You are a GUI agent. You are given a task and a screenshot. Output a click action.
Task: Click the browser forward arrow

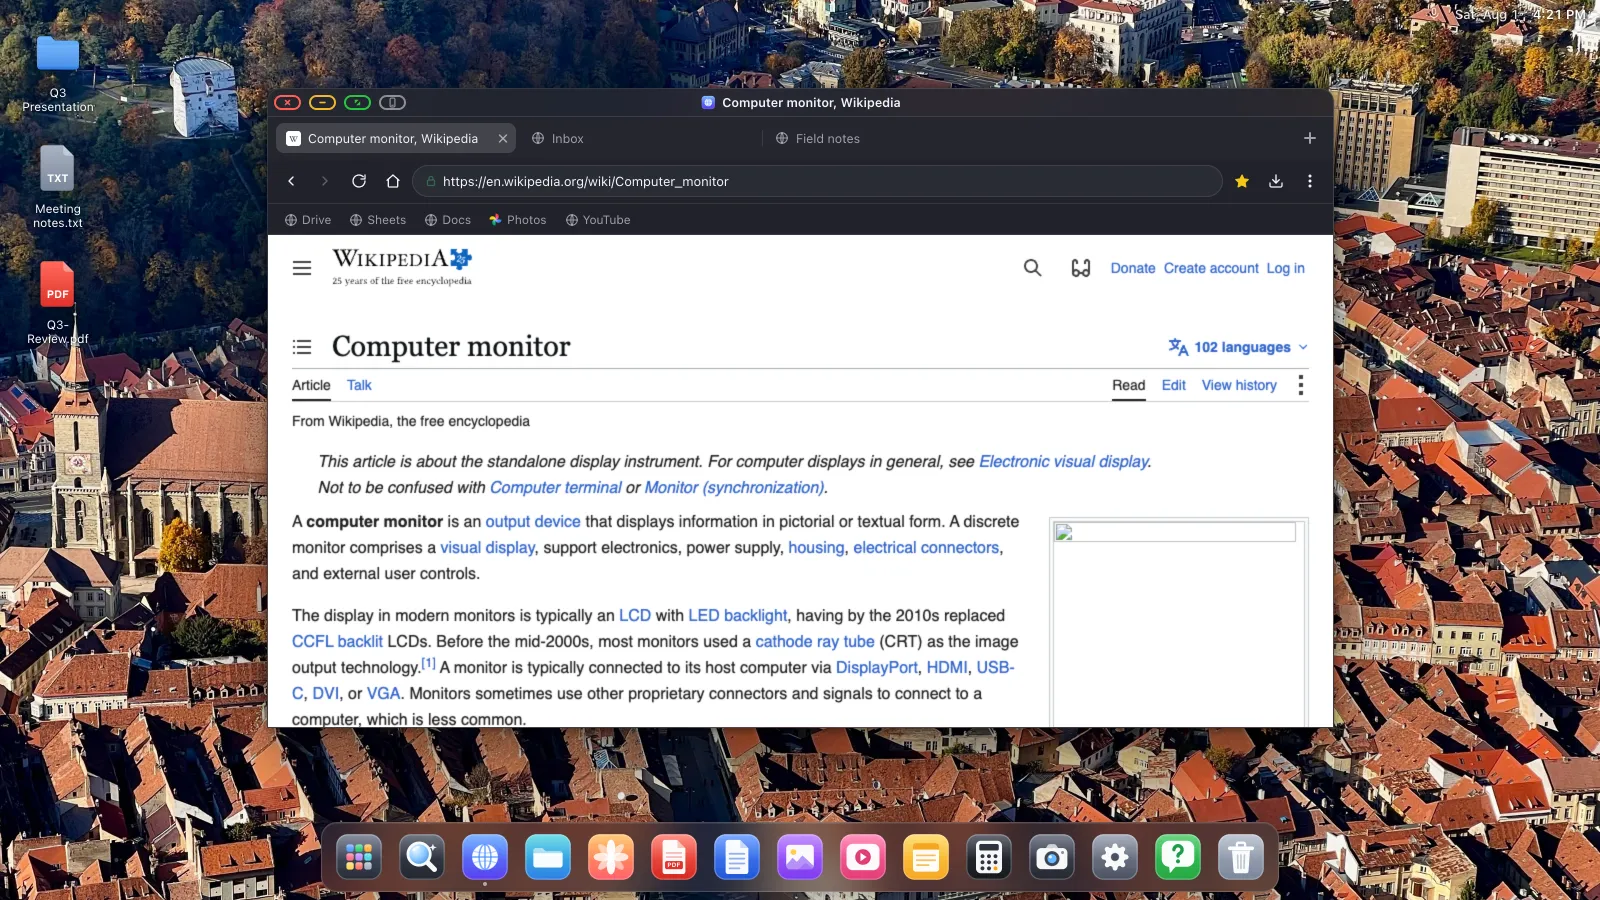pos(324,181)
